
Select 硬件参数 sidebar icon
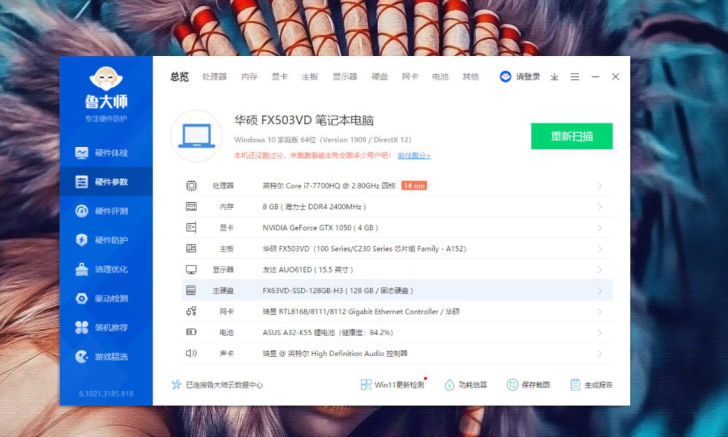click(82, 182)
